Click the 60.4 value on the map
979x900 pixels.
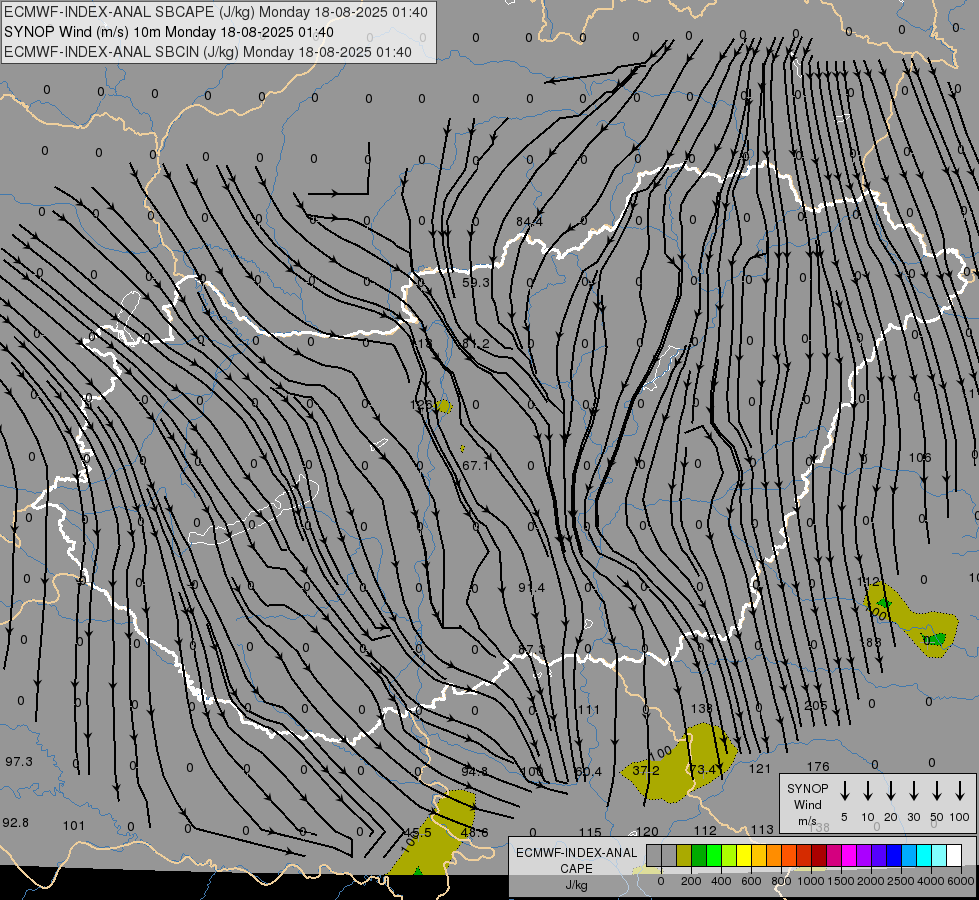[588, 772]
